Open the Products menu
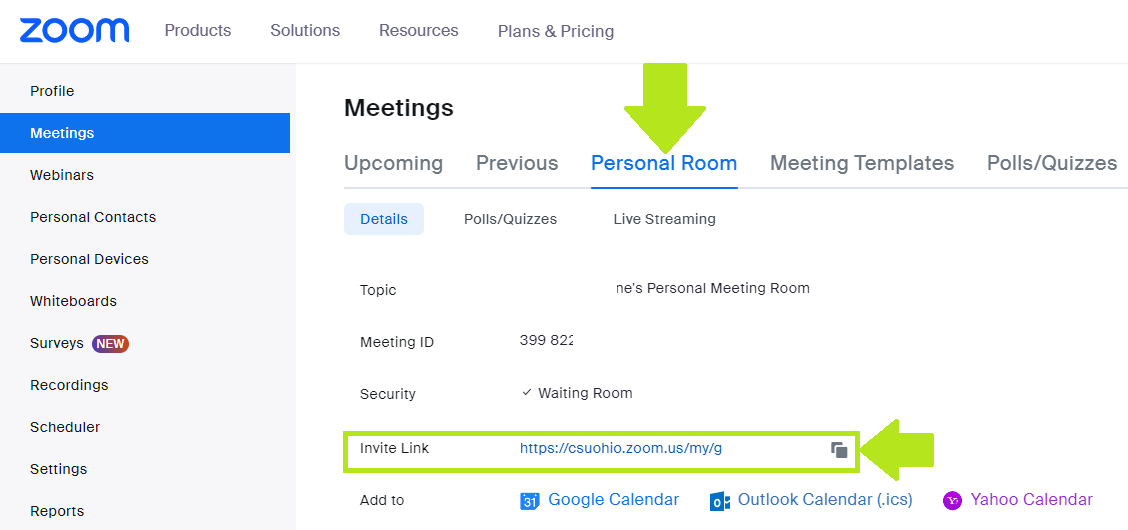 coord(198,30)
